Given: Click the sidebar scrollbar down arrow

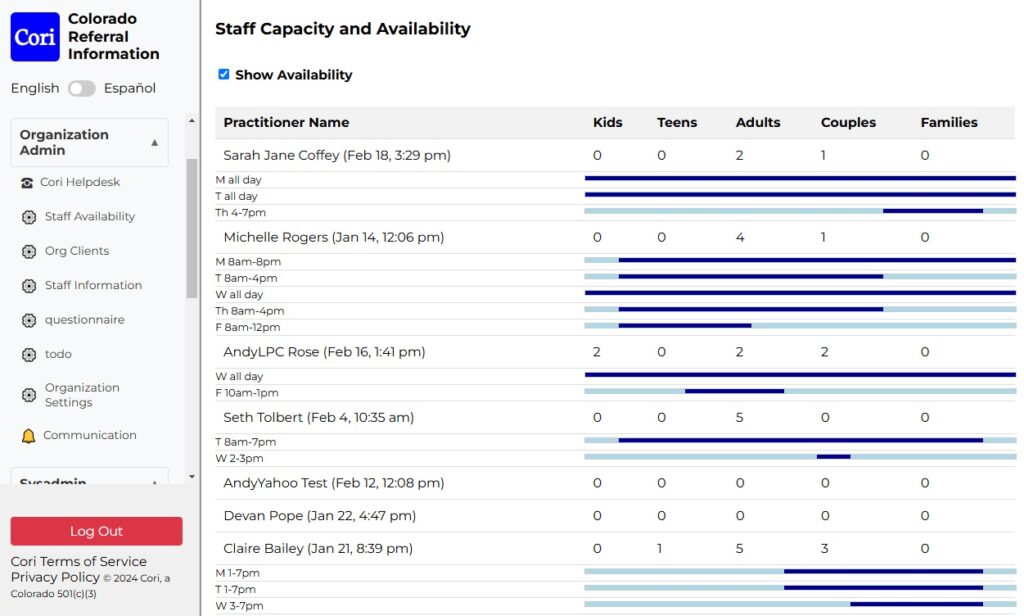Looking at the screenshot, I should click(x=192, y=477).
